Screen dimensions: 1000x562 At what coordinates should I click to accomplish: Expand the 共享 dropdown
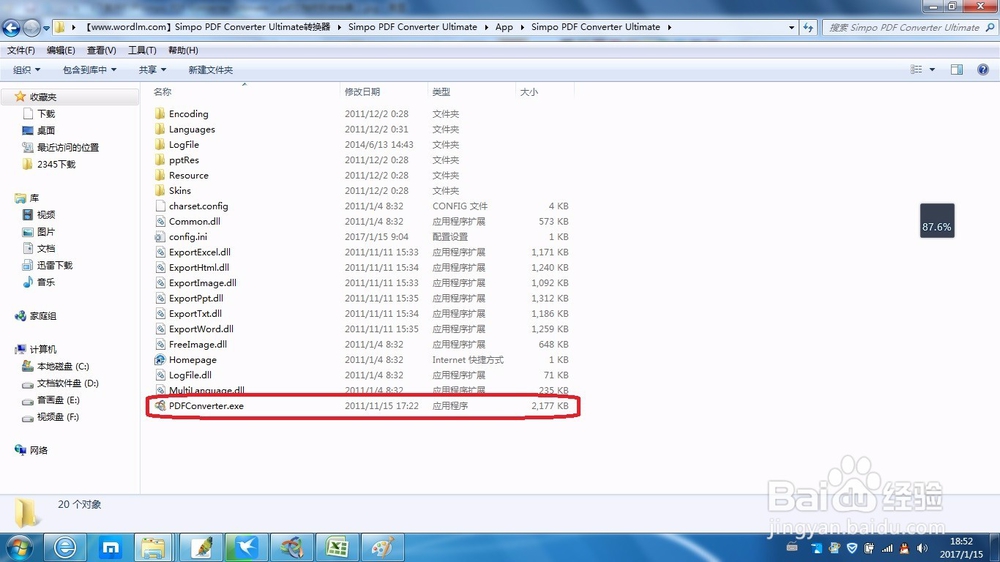point(152,70)
